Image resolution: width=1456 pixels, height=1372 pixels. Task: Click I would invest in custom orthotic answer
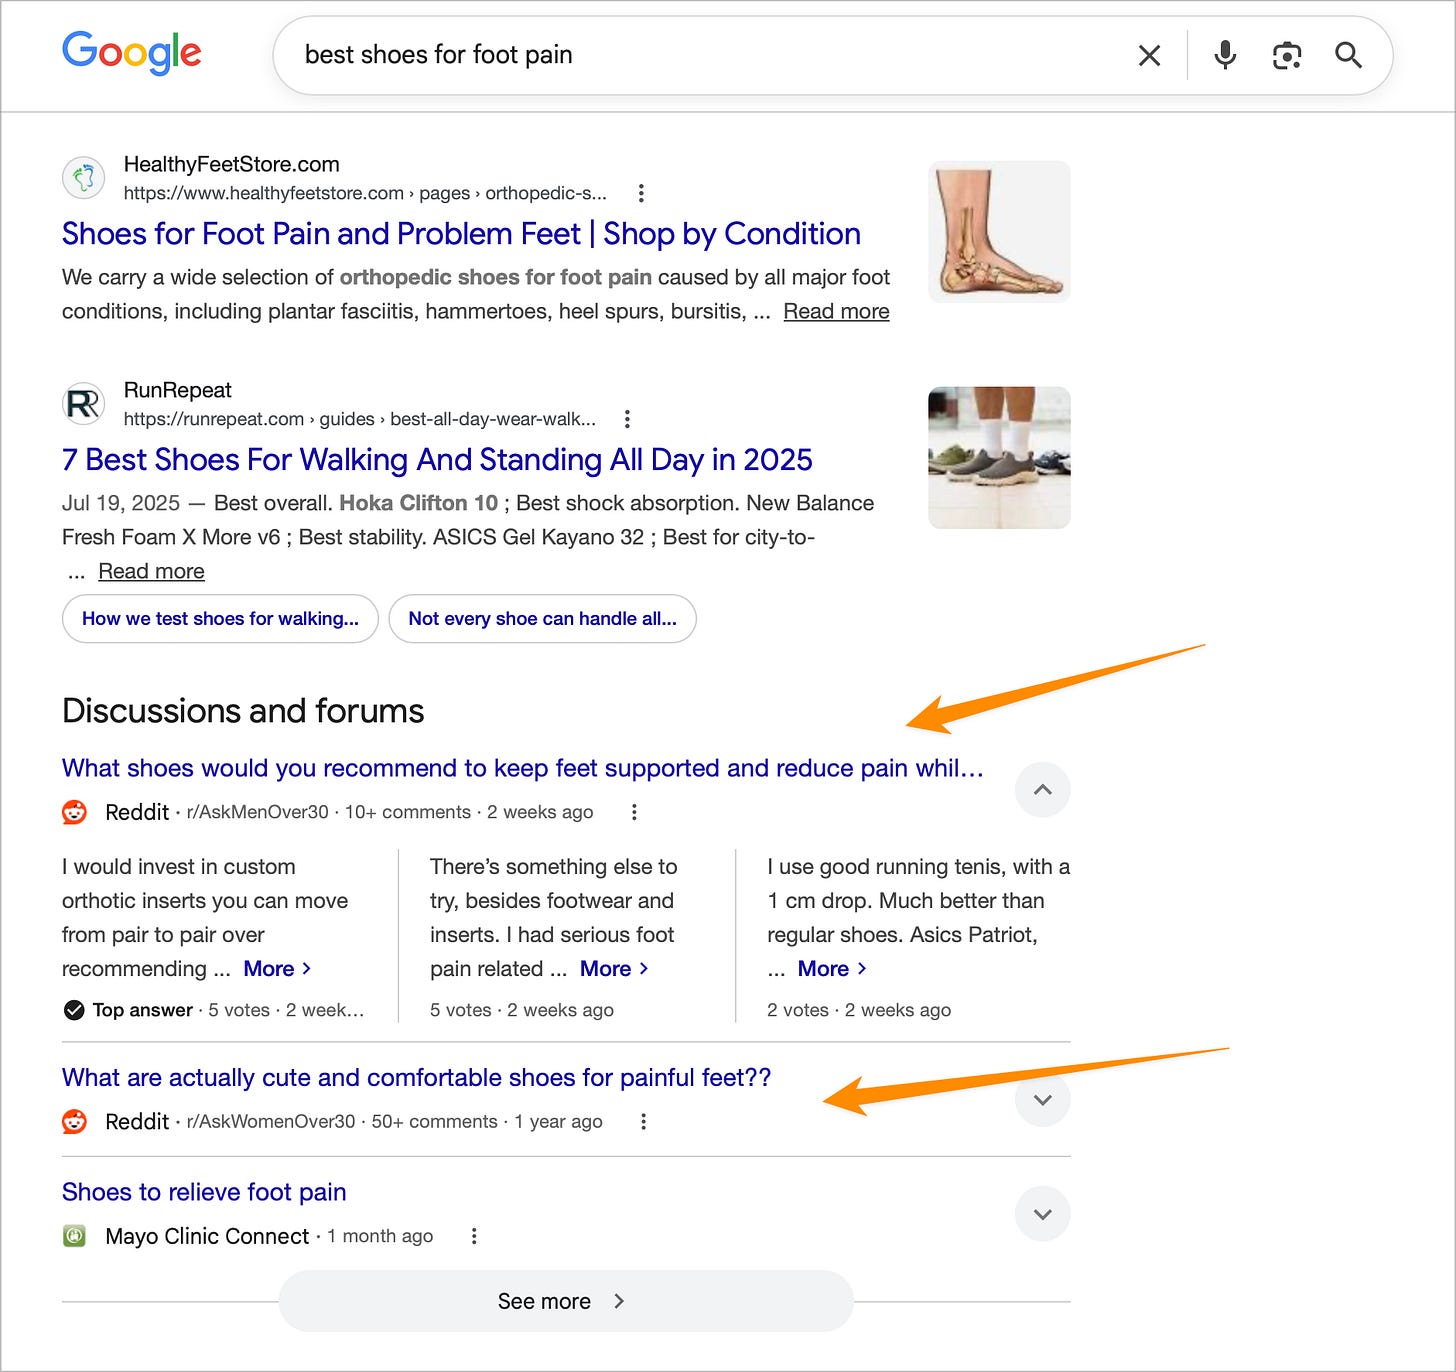pyautogui.click(x=205, y=917)
